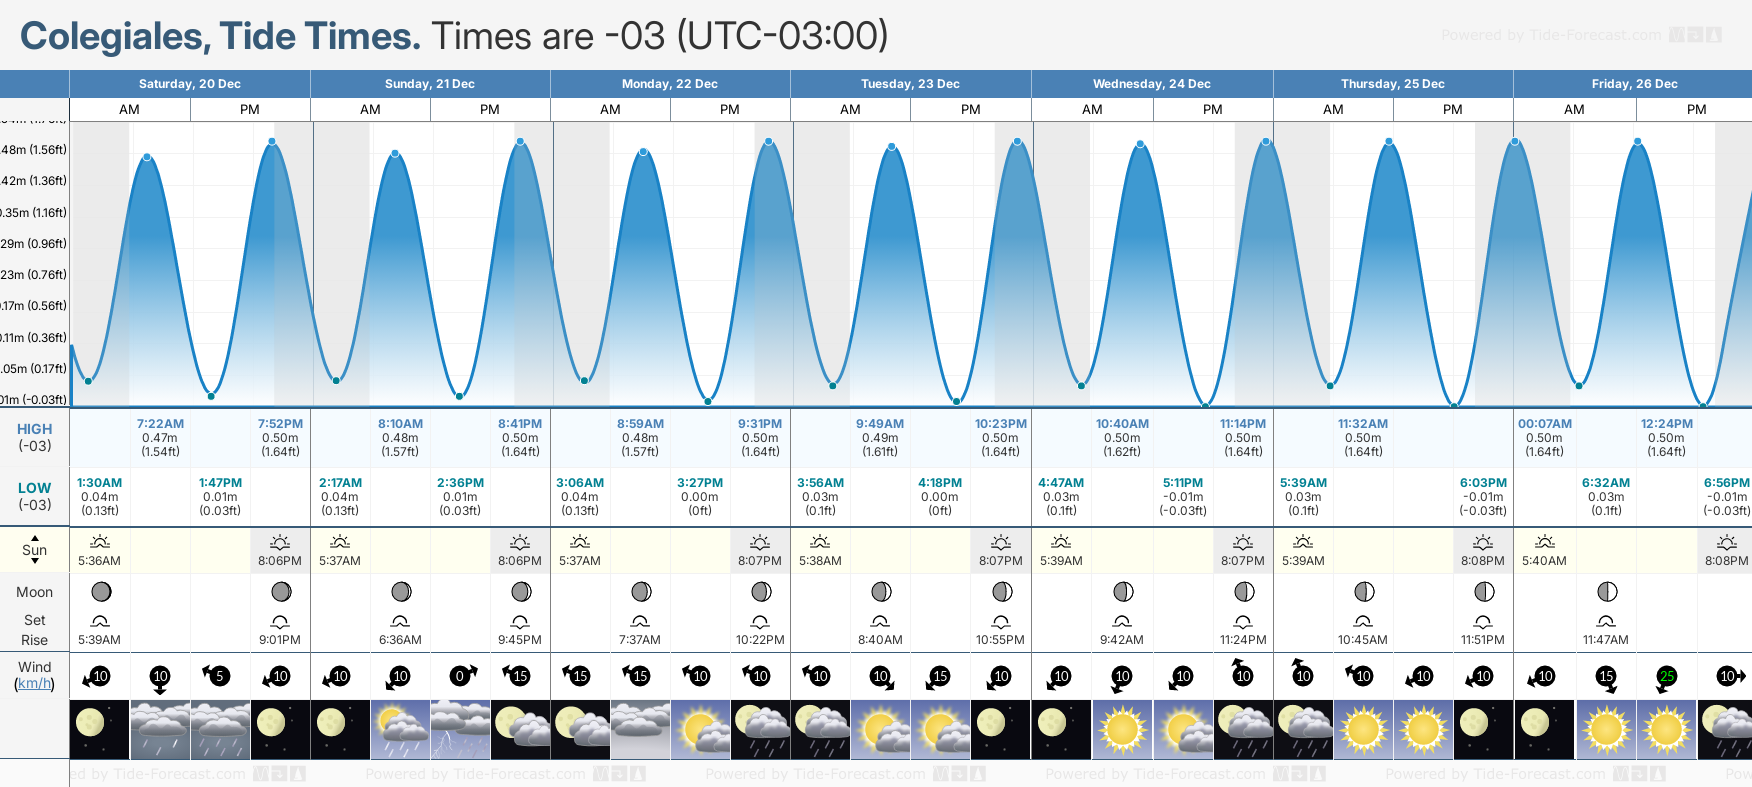This screenshot has height=787, width=1752.
Task: Toggle the Sun row up/down arrows
Action: point(34,550)
